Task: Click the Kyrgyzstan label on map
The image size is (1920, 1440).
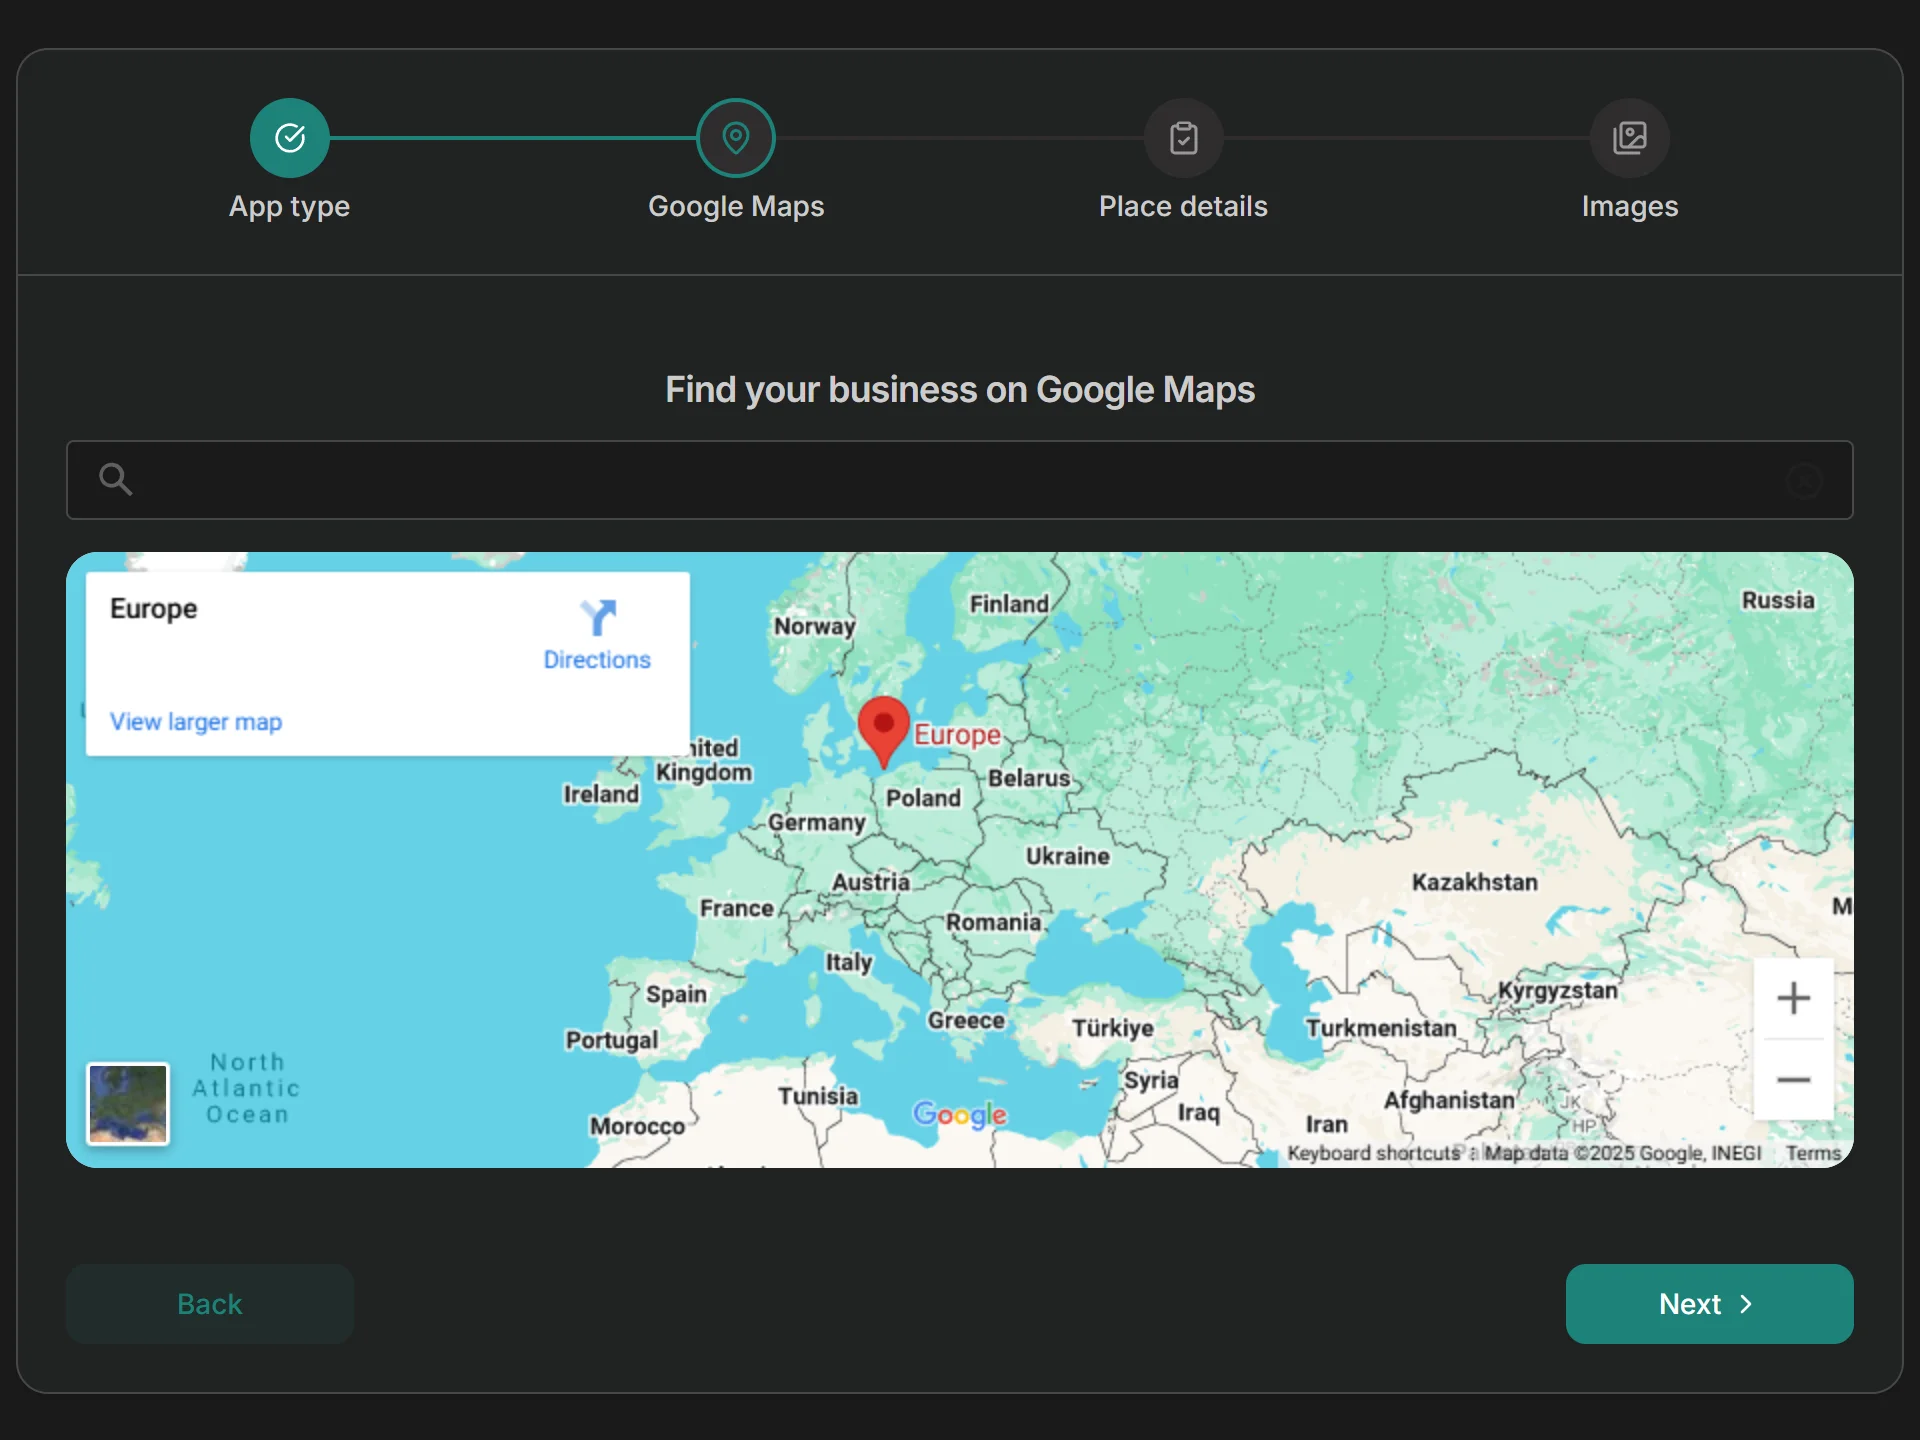Action: [x=1558, y=991]
